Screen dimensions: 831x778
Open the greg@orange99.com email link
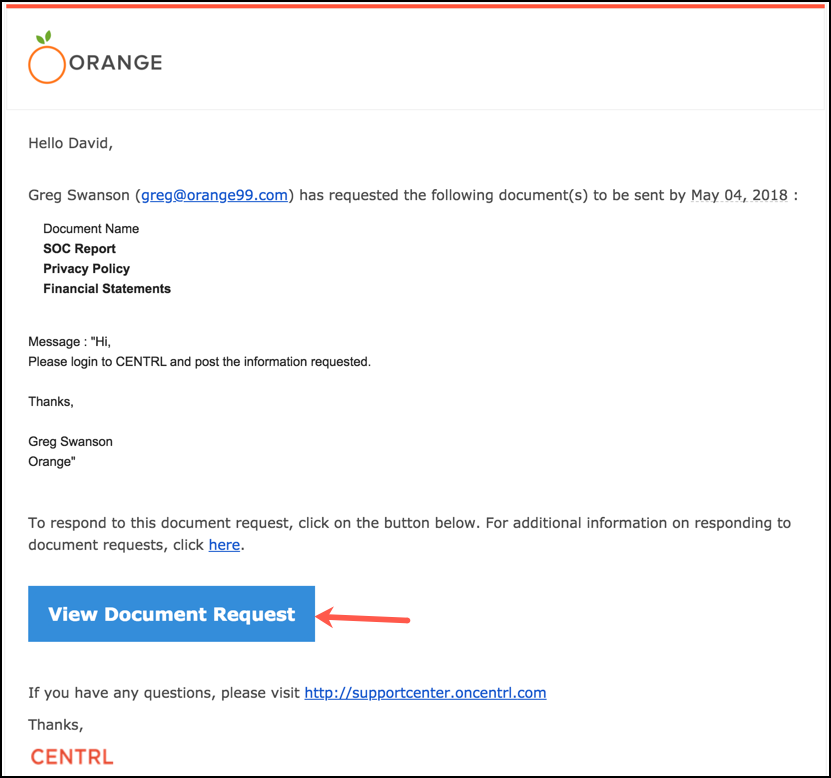point(214,195)
